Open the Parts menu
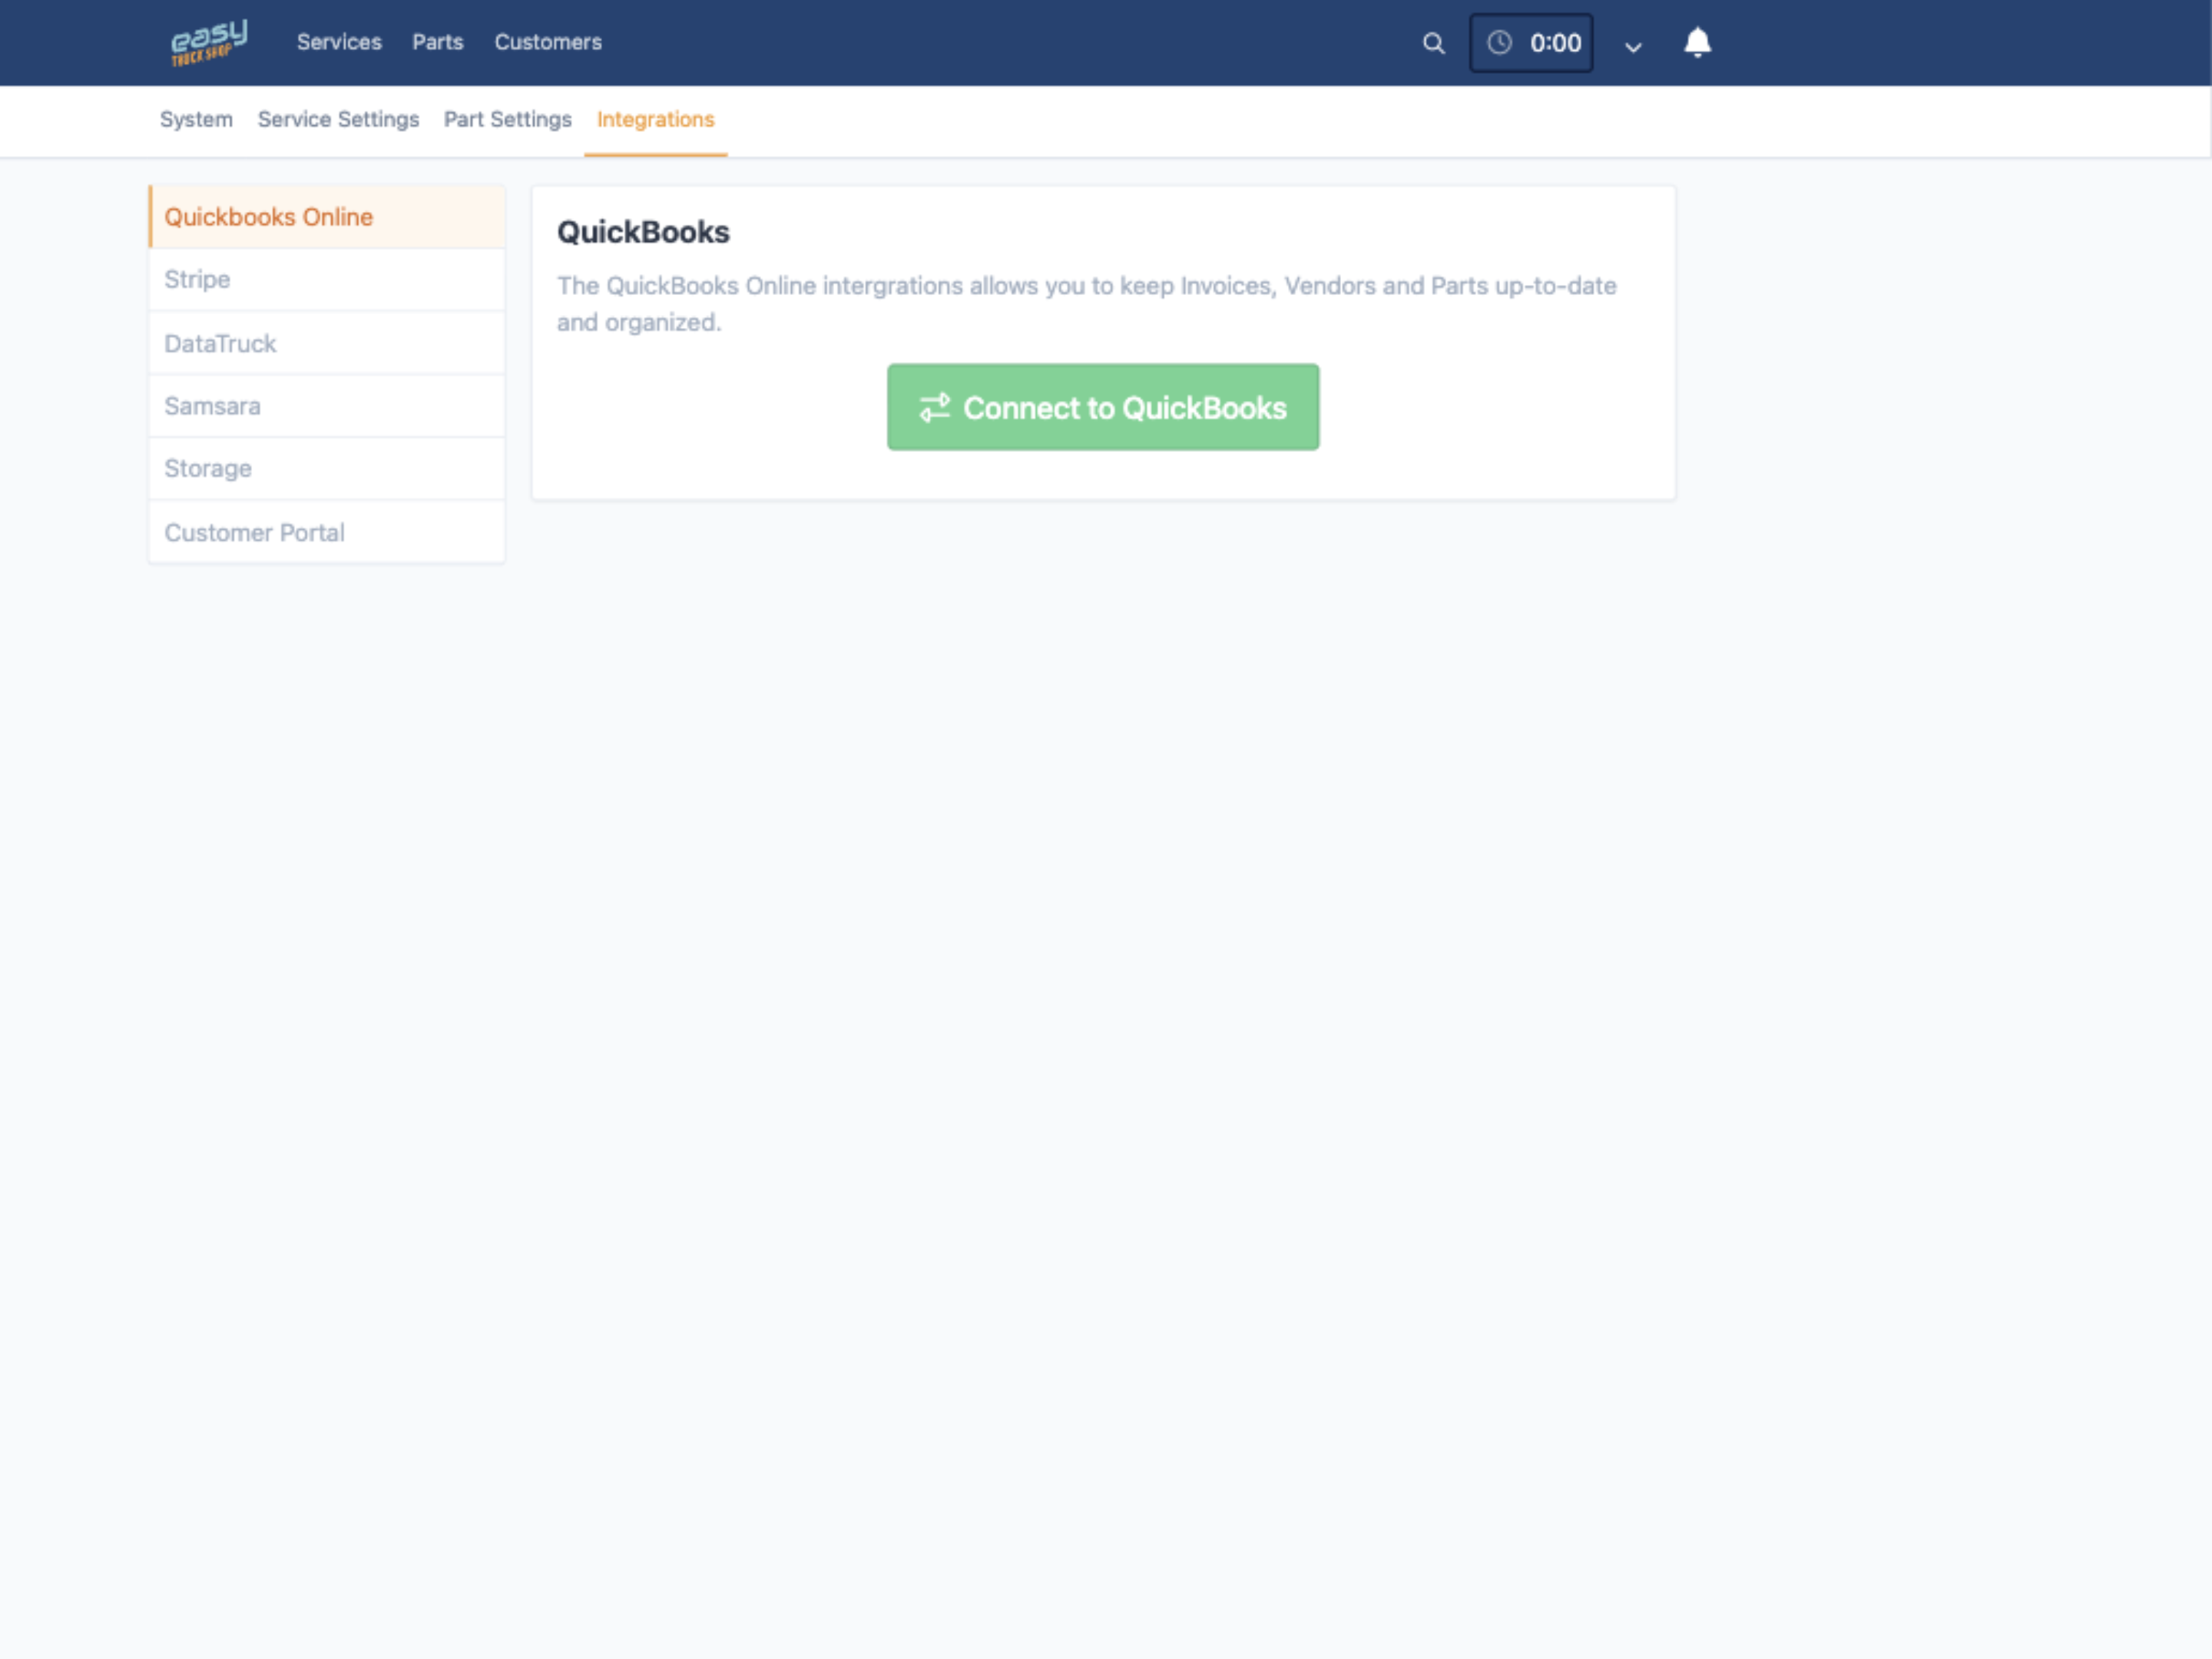 pyautogui.click(x=438, y=42)
